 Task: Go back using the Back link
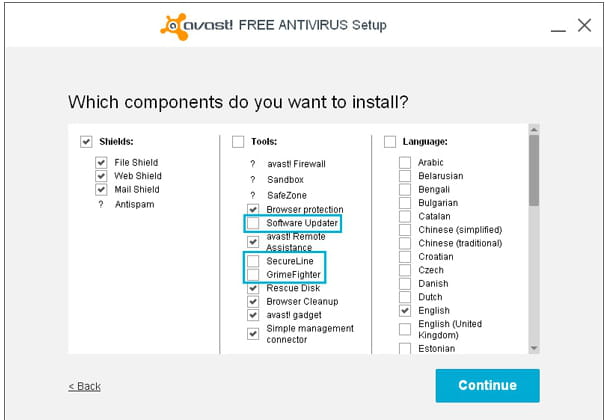pos(85,386)
